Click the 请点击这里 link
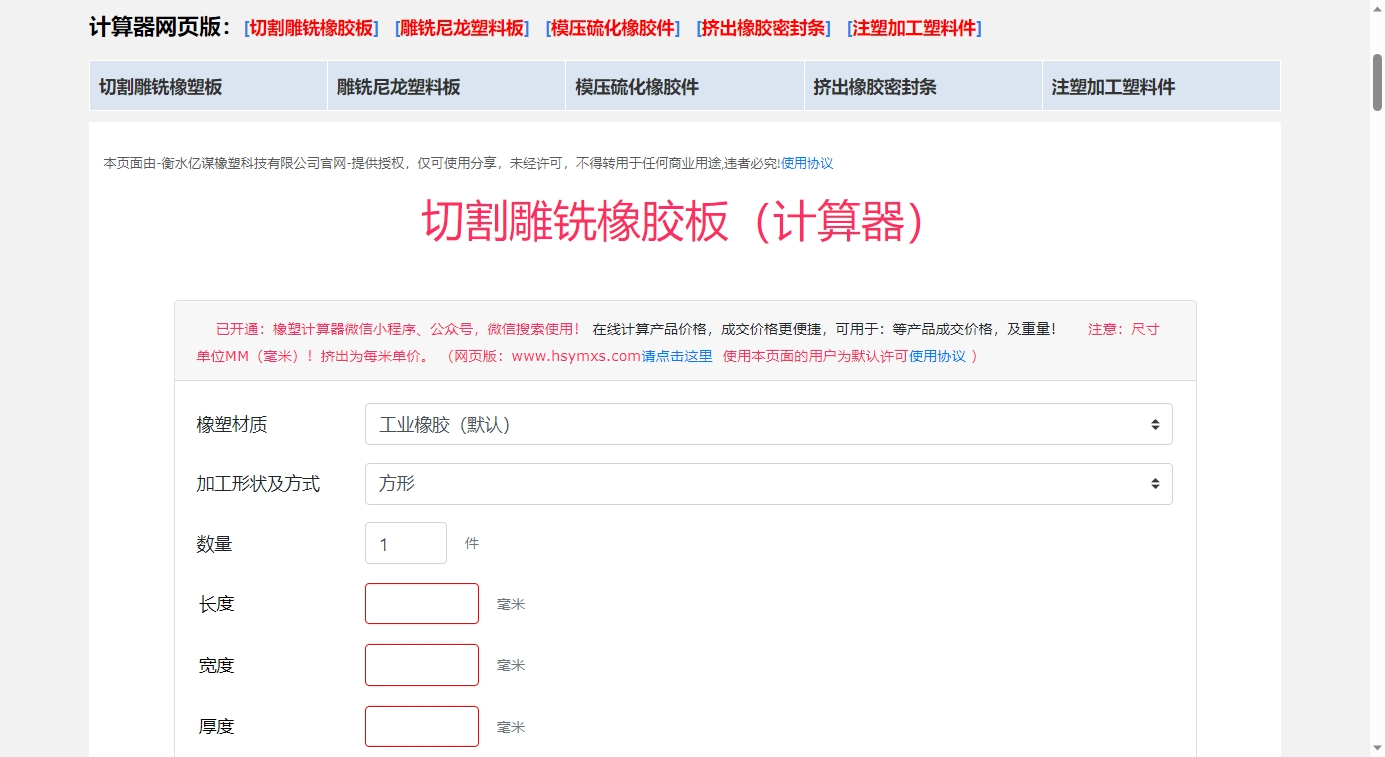The image size is (1385, 757). click(x=677, y=356)
